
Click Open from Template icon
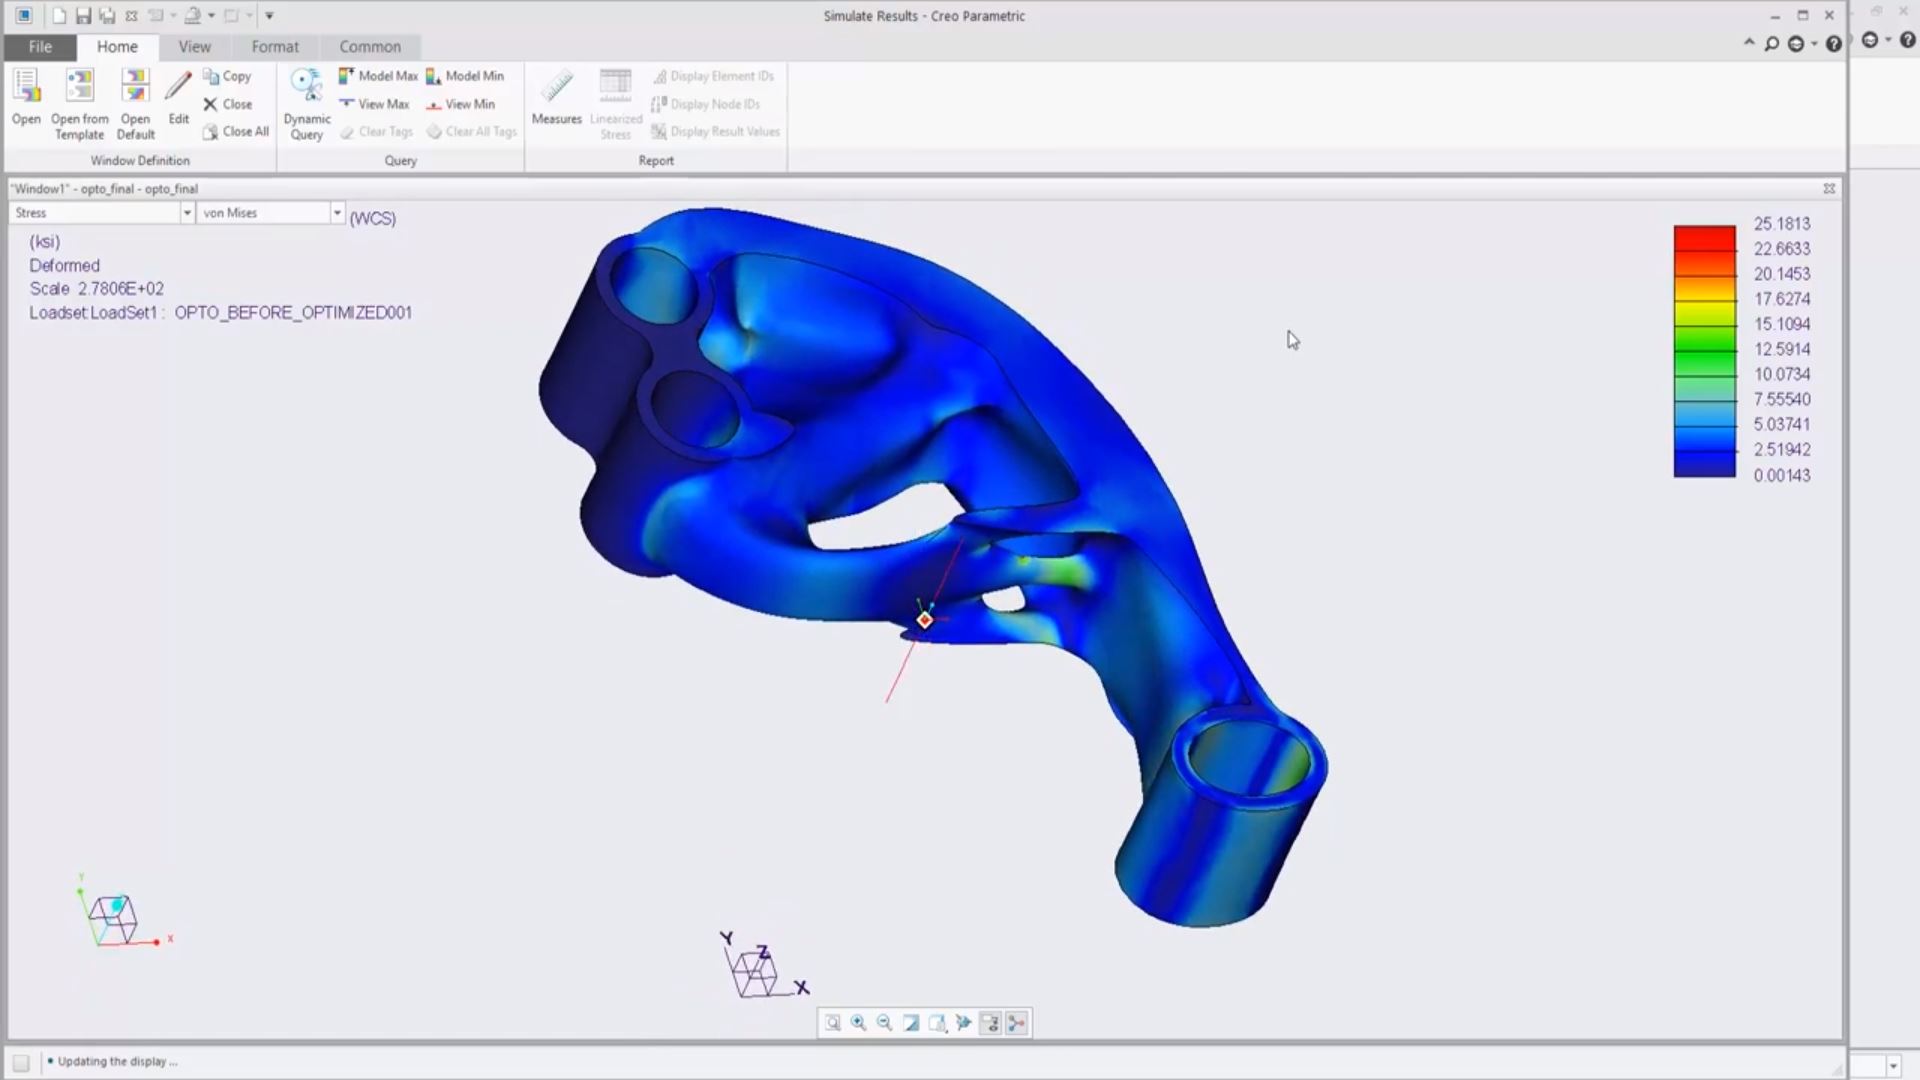(79, 88)
